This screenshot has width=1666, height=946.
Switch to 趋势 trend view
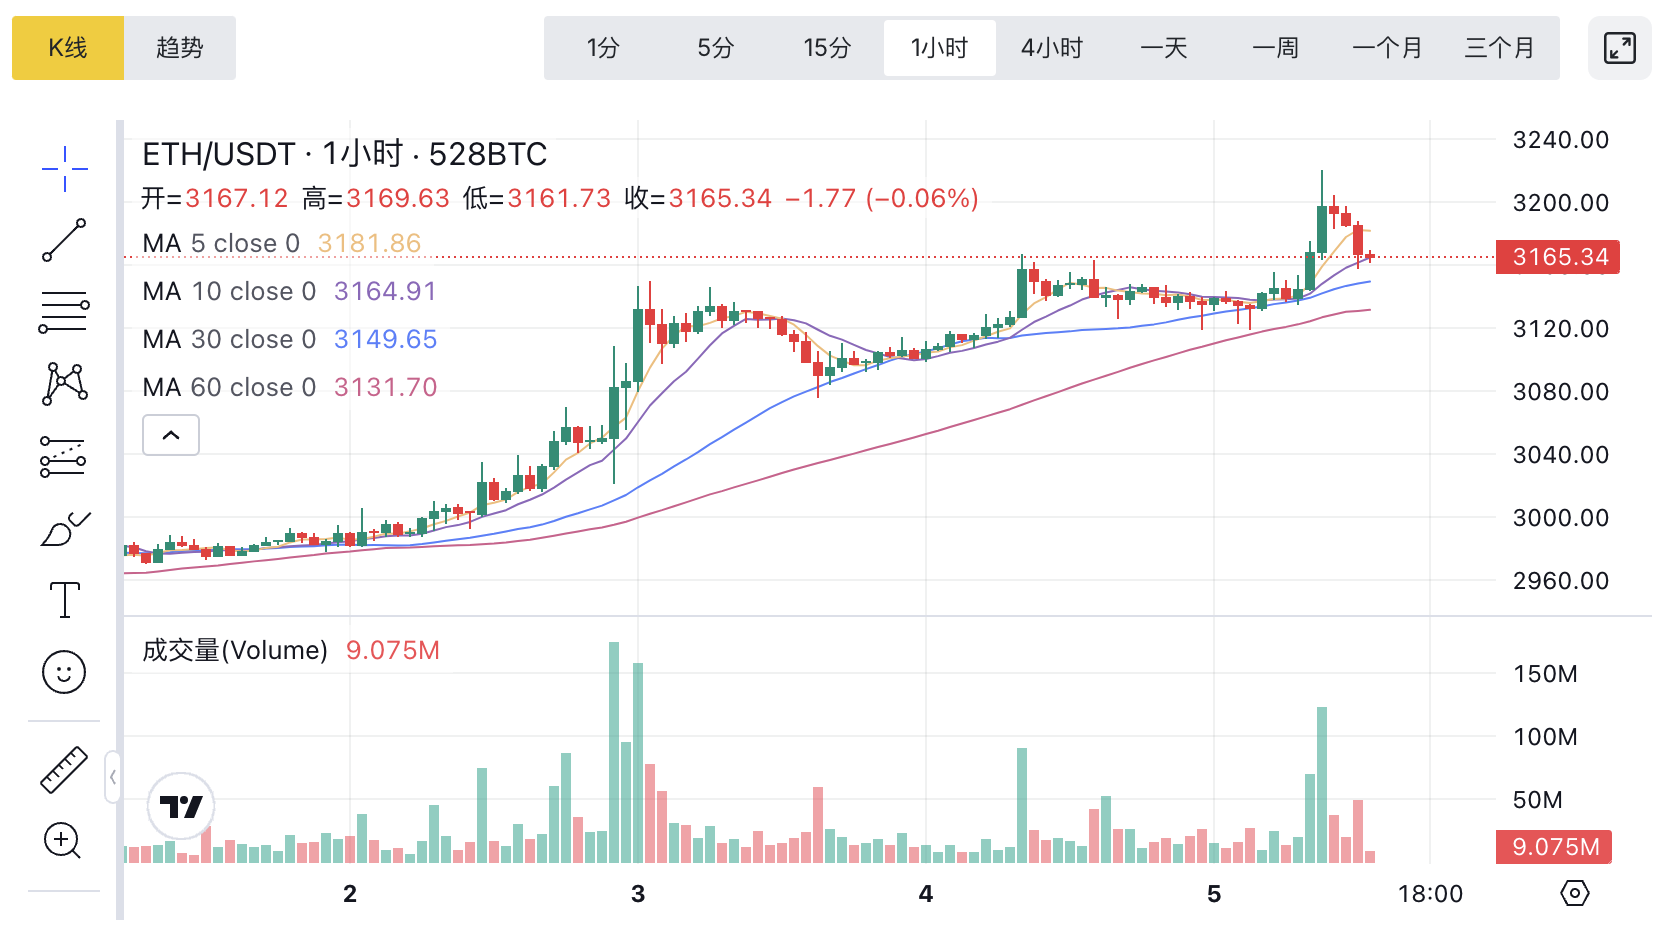[180, 48]
